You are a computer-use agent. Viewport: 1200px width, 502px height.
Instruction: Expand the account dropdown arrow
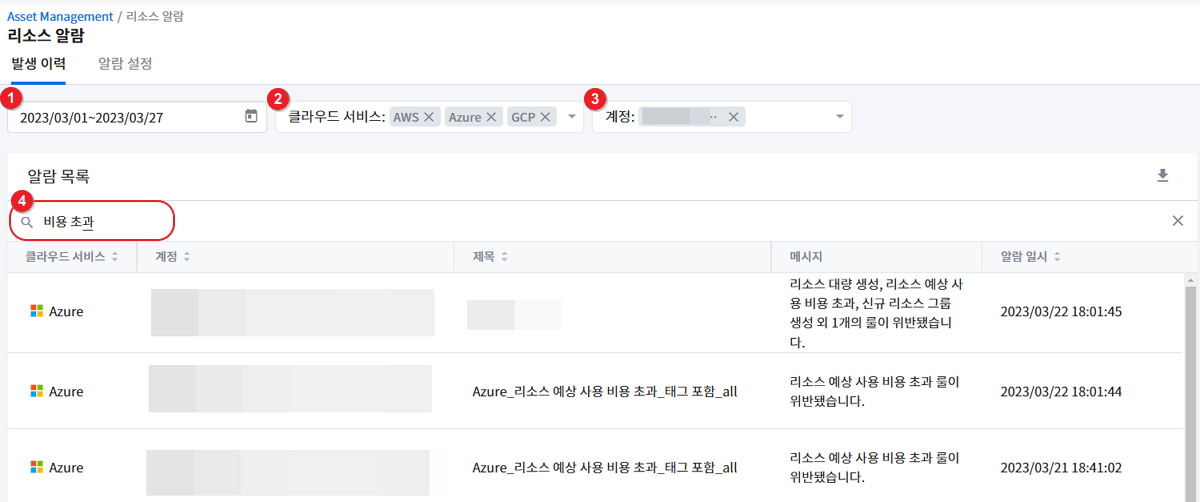839,117
